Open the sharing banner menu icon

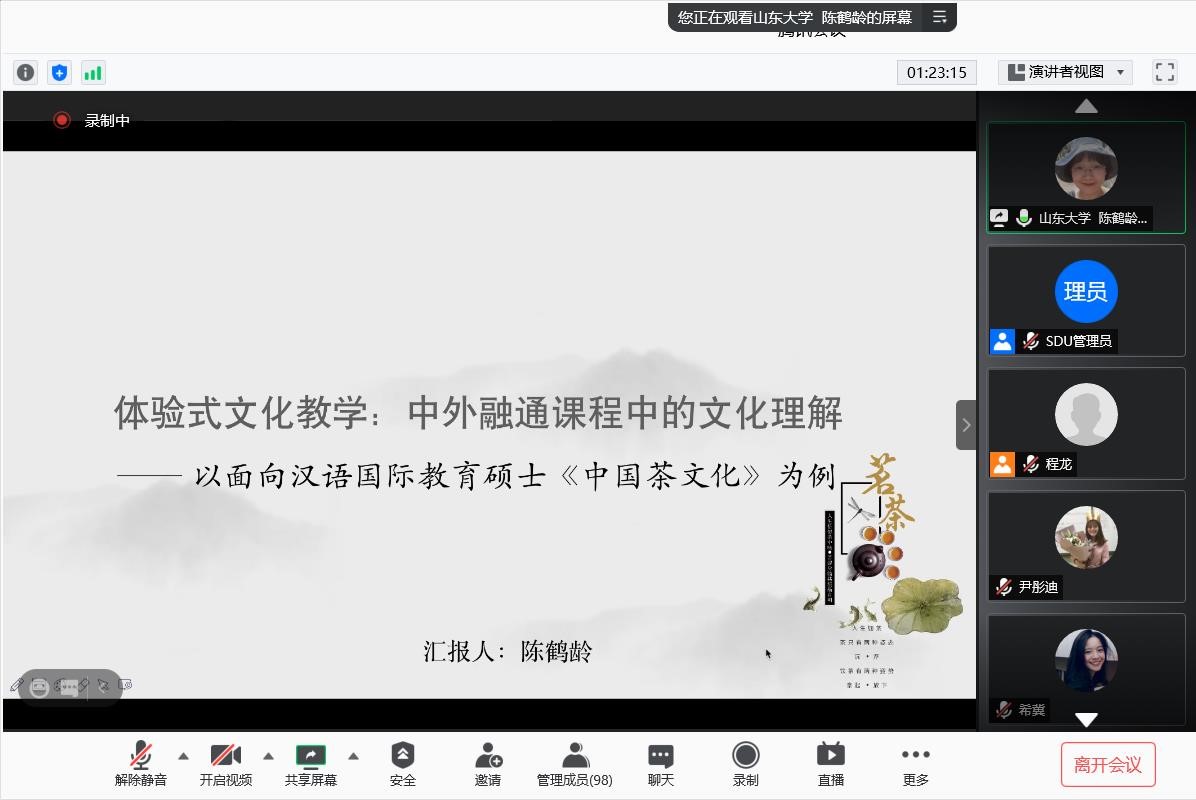[x=939, y=17]
